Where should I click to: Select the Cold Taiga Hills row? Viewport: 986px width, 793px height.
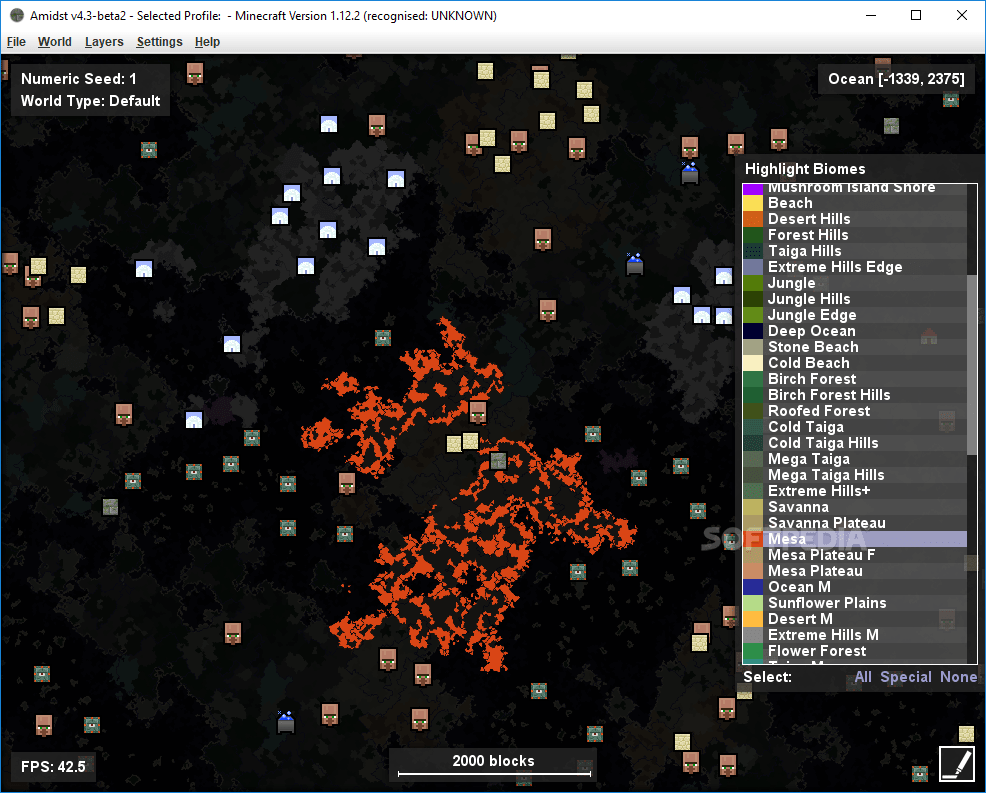pyautogui.click(x=855, y=443)
